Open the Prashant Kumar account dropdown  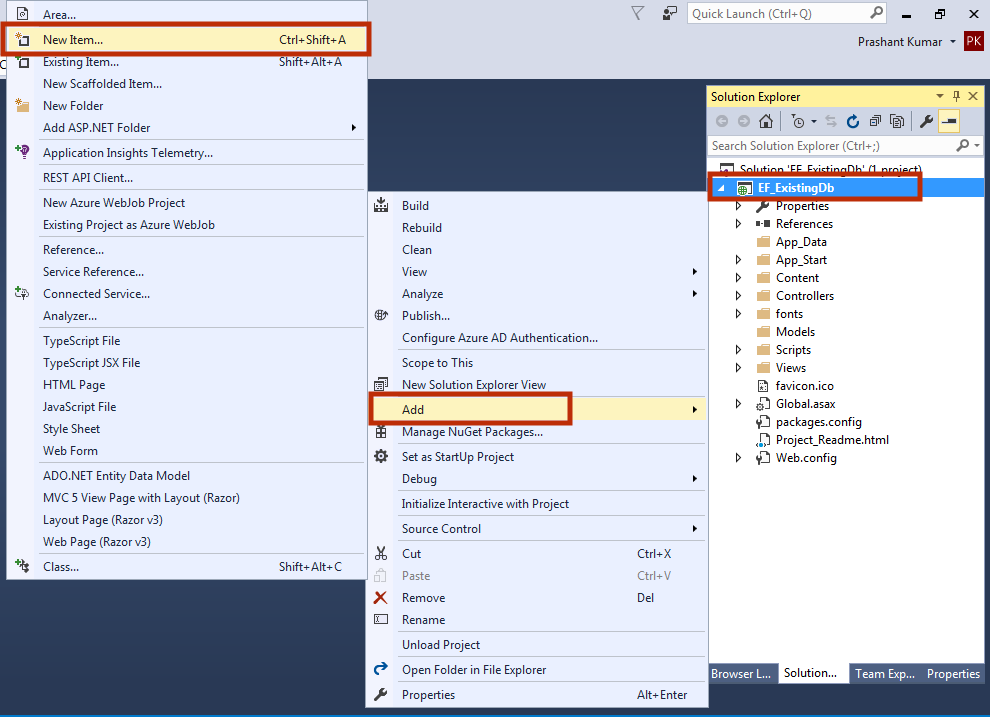[x=953, y=42]
